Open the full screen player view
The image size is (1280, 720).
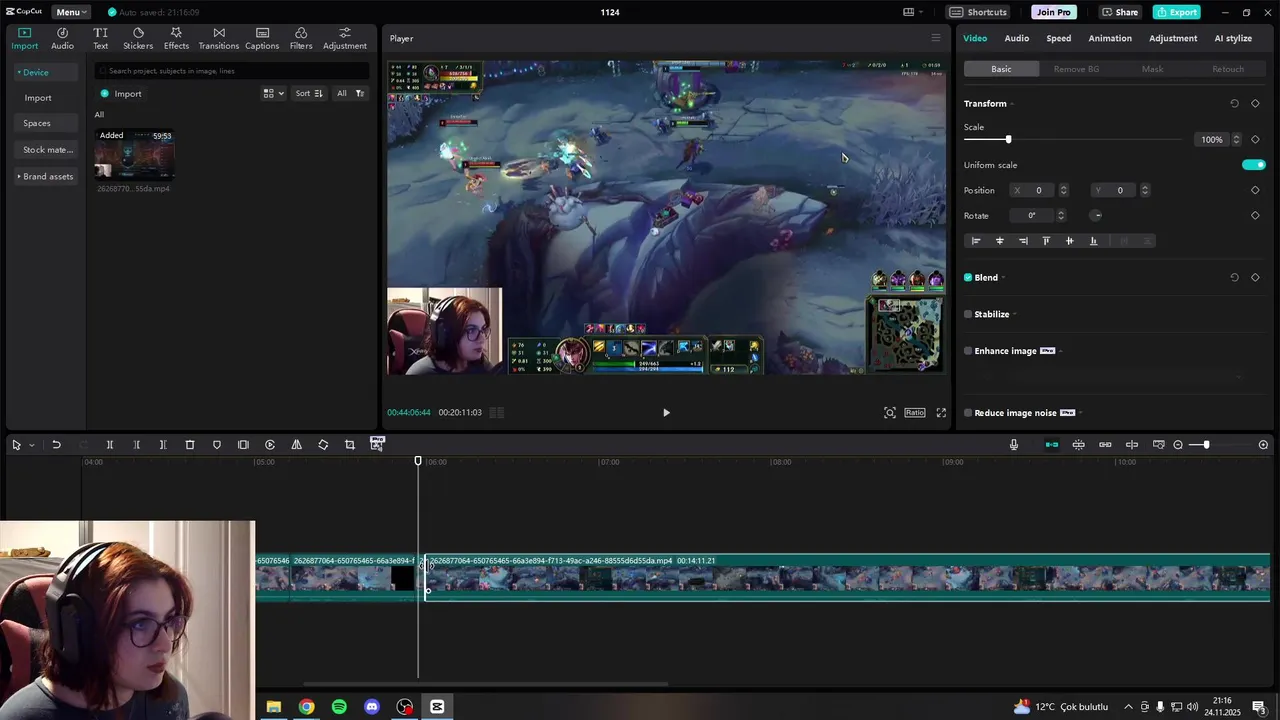(x=941, y=413)
